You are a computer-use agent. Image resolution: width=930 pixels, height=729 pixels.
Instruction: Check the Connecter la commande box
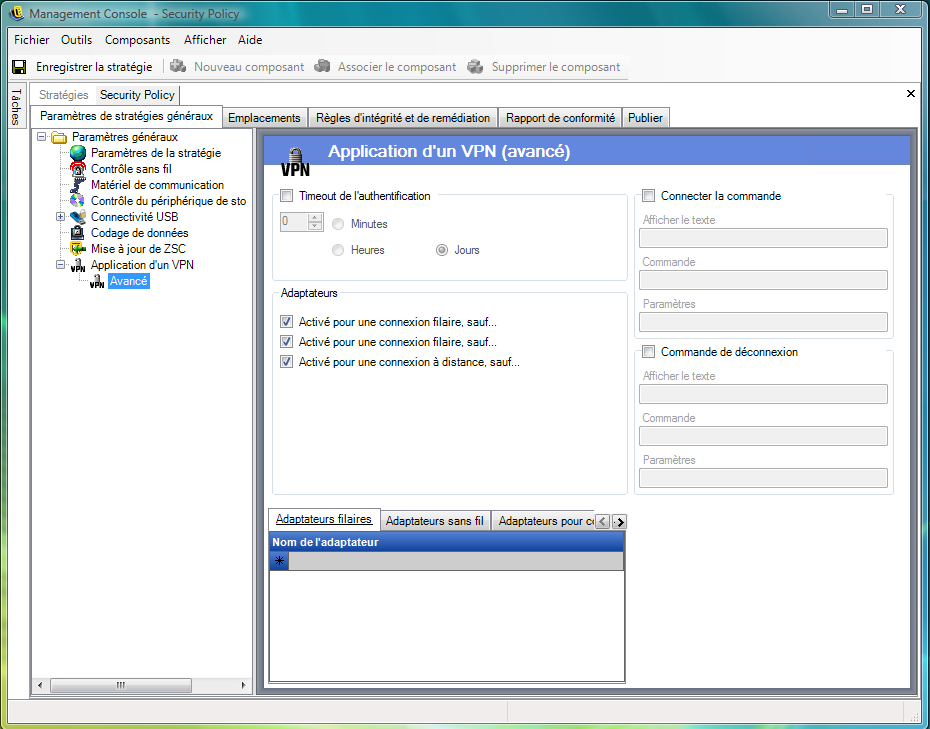point(649,196)
